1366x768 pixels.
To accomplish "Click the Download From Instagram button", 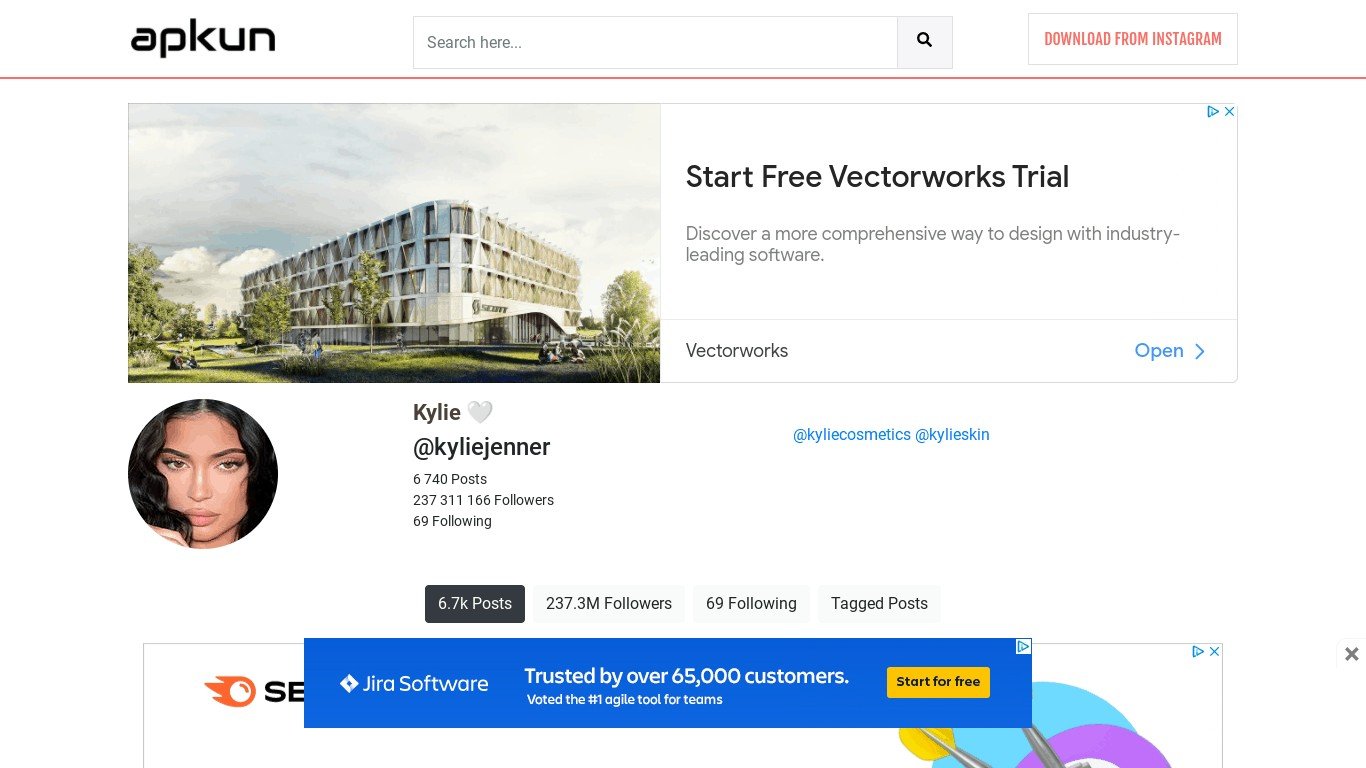I will point(1133,39).
